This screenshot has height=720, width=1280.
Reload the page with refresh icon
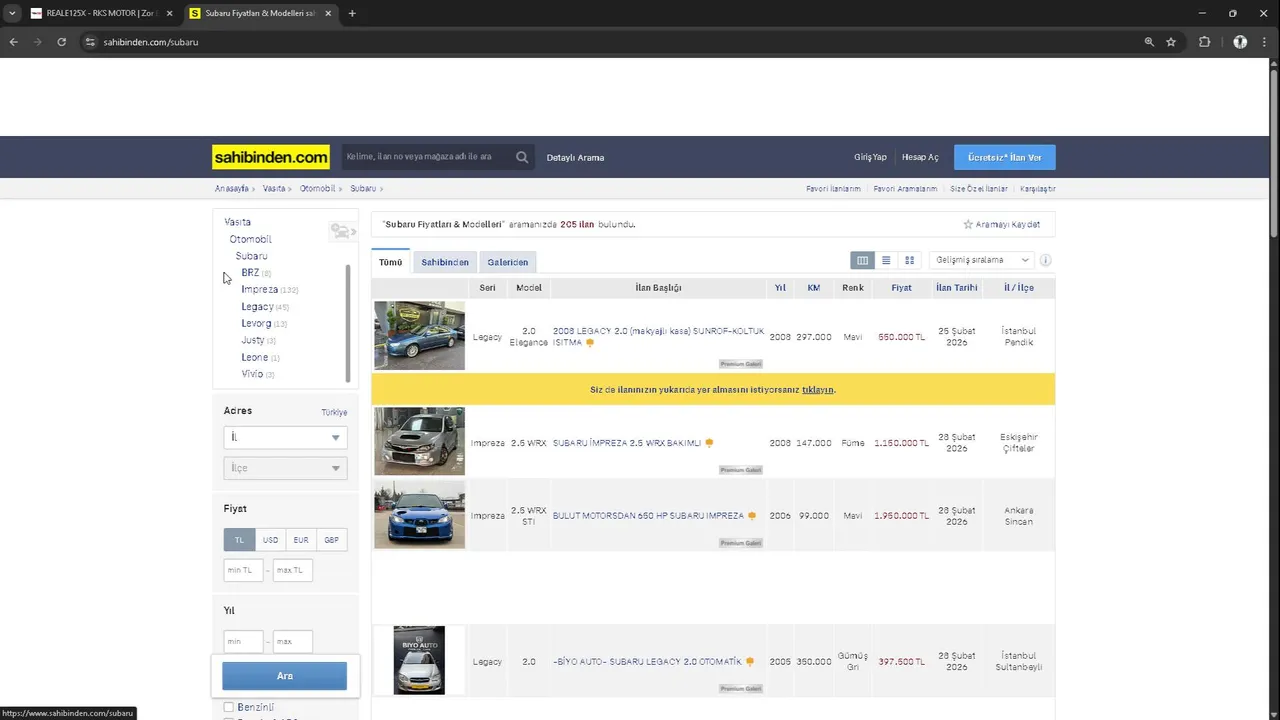61,42
